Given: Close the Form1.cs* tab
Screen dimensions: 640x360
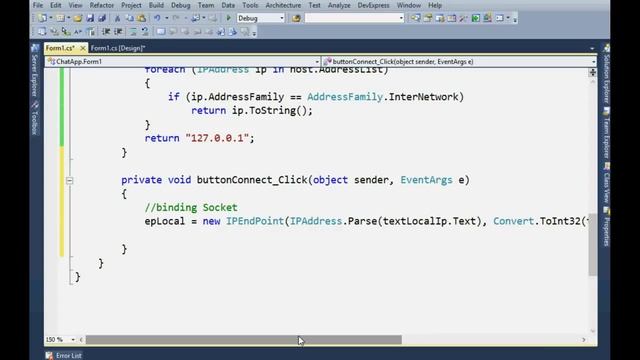Looking at the screenshot, I should pos(83,48).
